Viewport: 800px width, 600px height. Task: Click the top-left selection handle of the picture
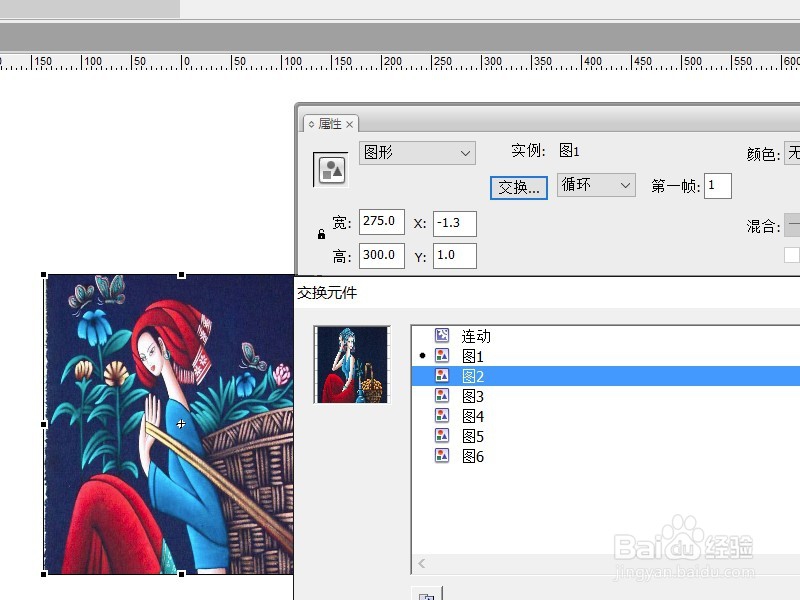pyautogui.click(x=44, y=275)
